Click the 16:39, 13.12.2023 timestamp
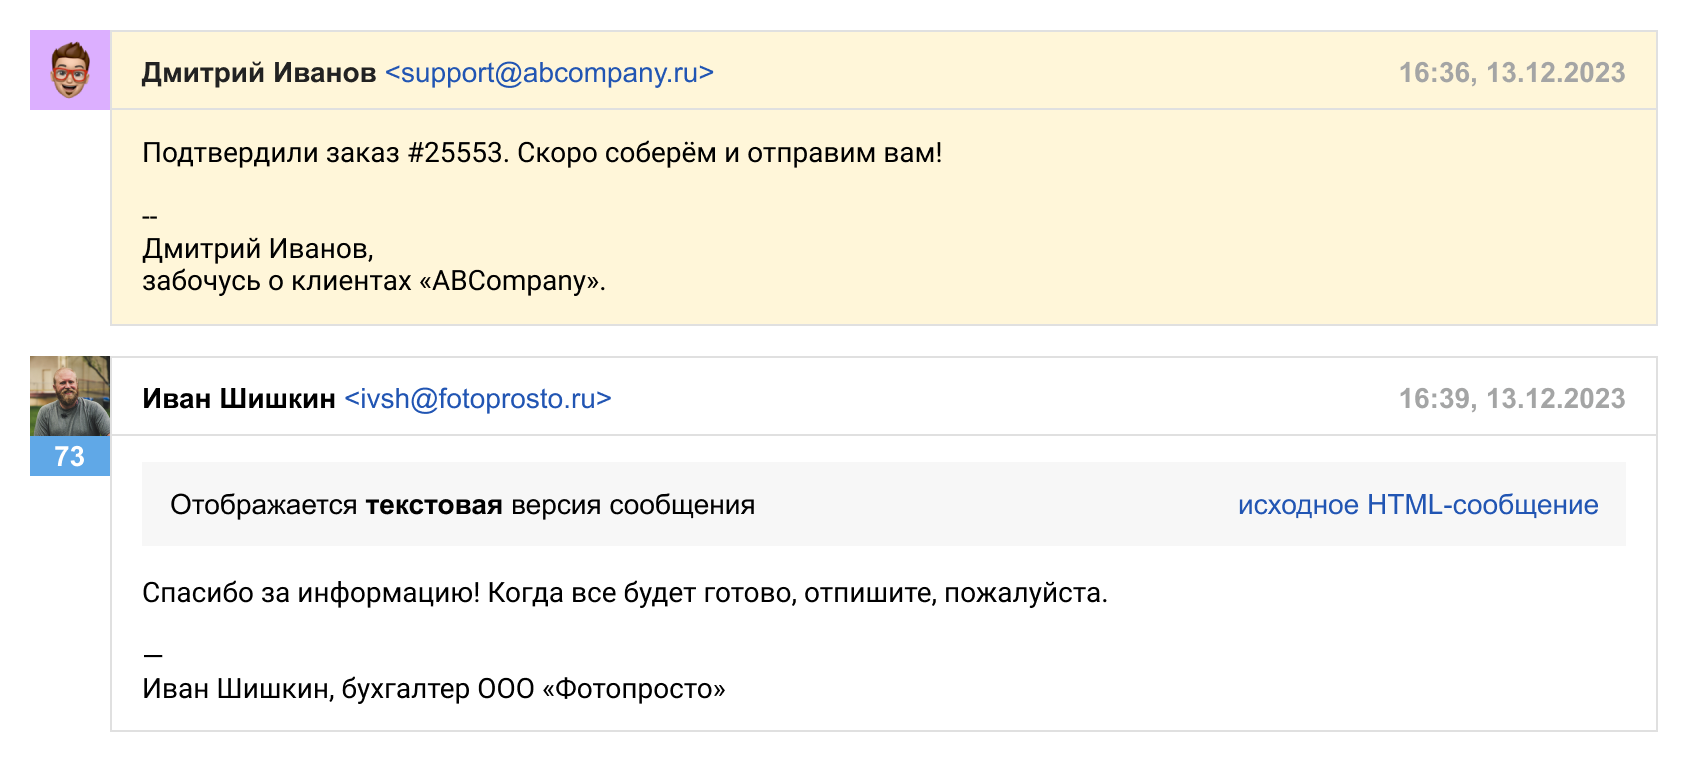 pos(1511,399)
